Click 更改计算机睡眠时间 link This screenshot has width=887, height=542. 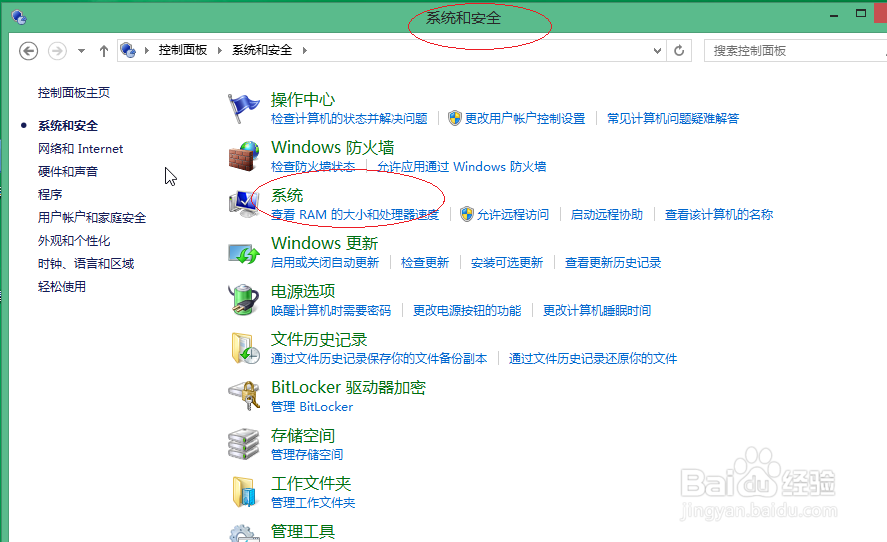click(597, 311)
